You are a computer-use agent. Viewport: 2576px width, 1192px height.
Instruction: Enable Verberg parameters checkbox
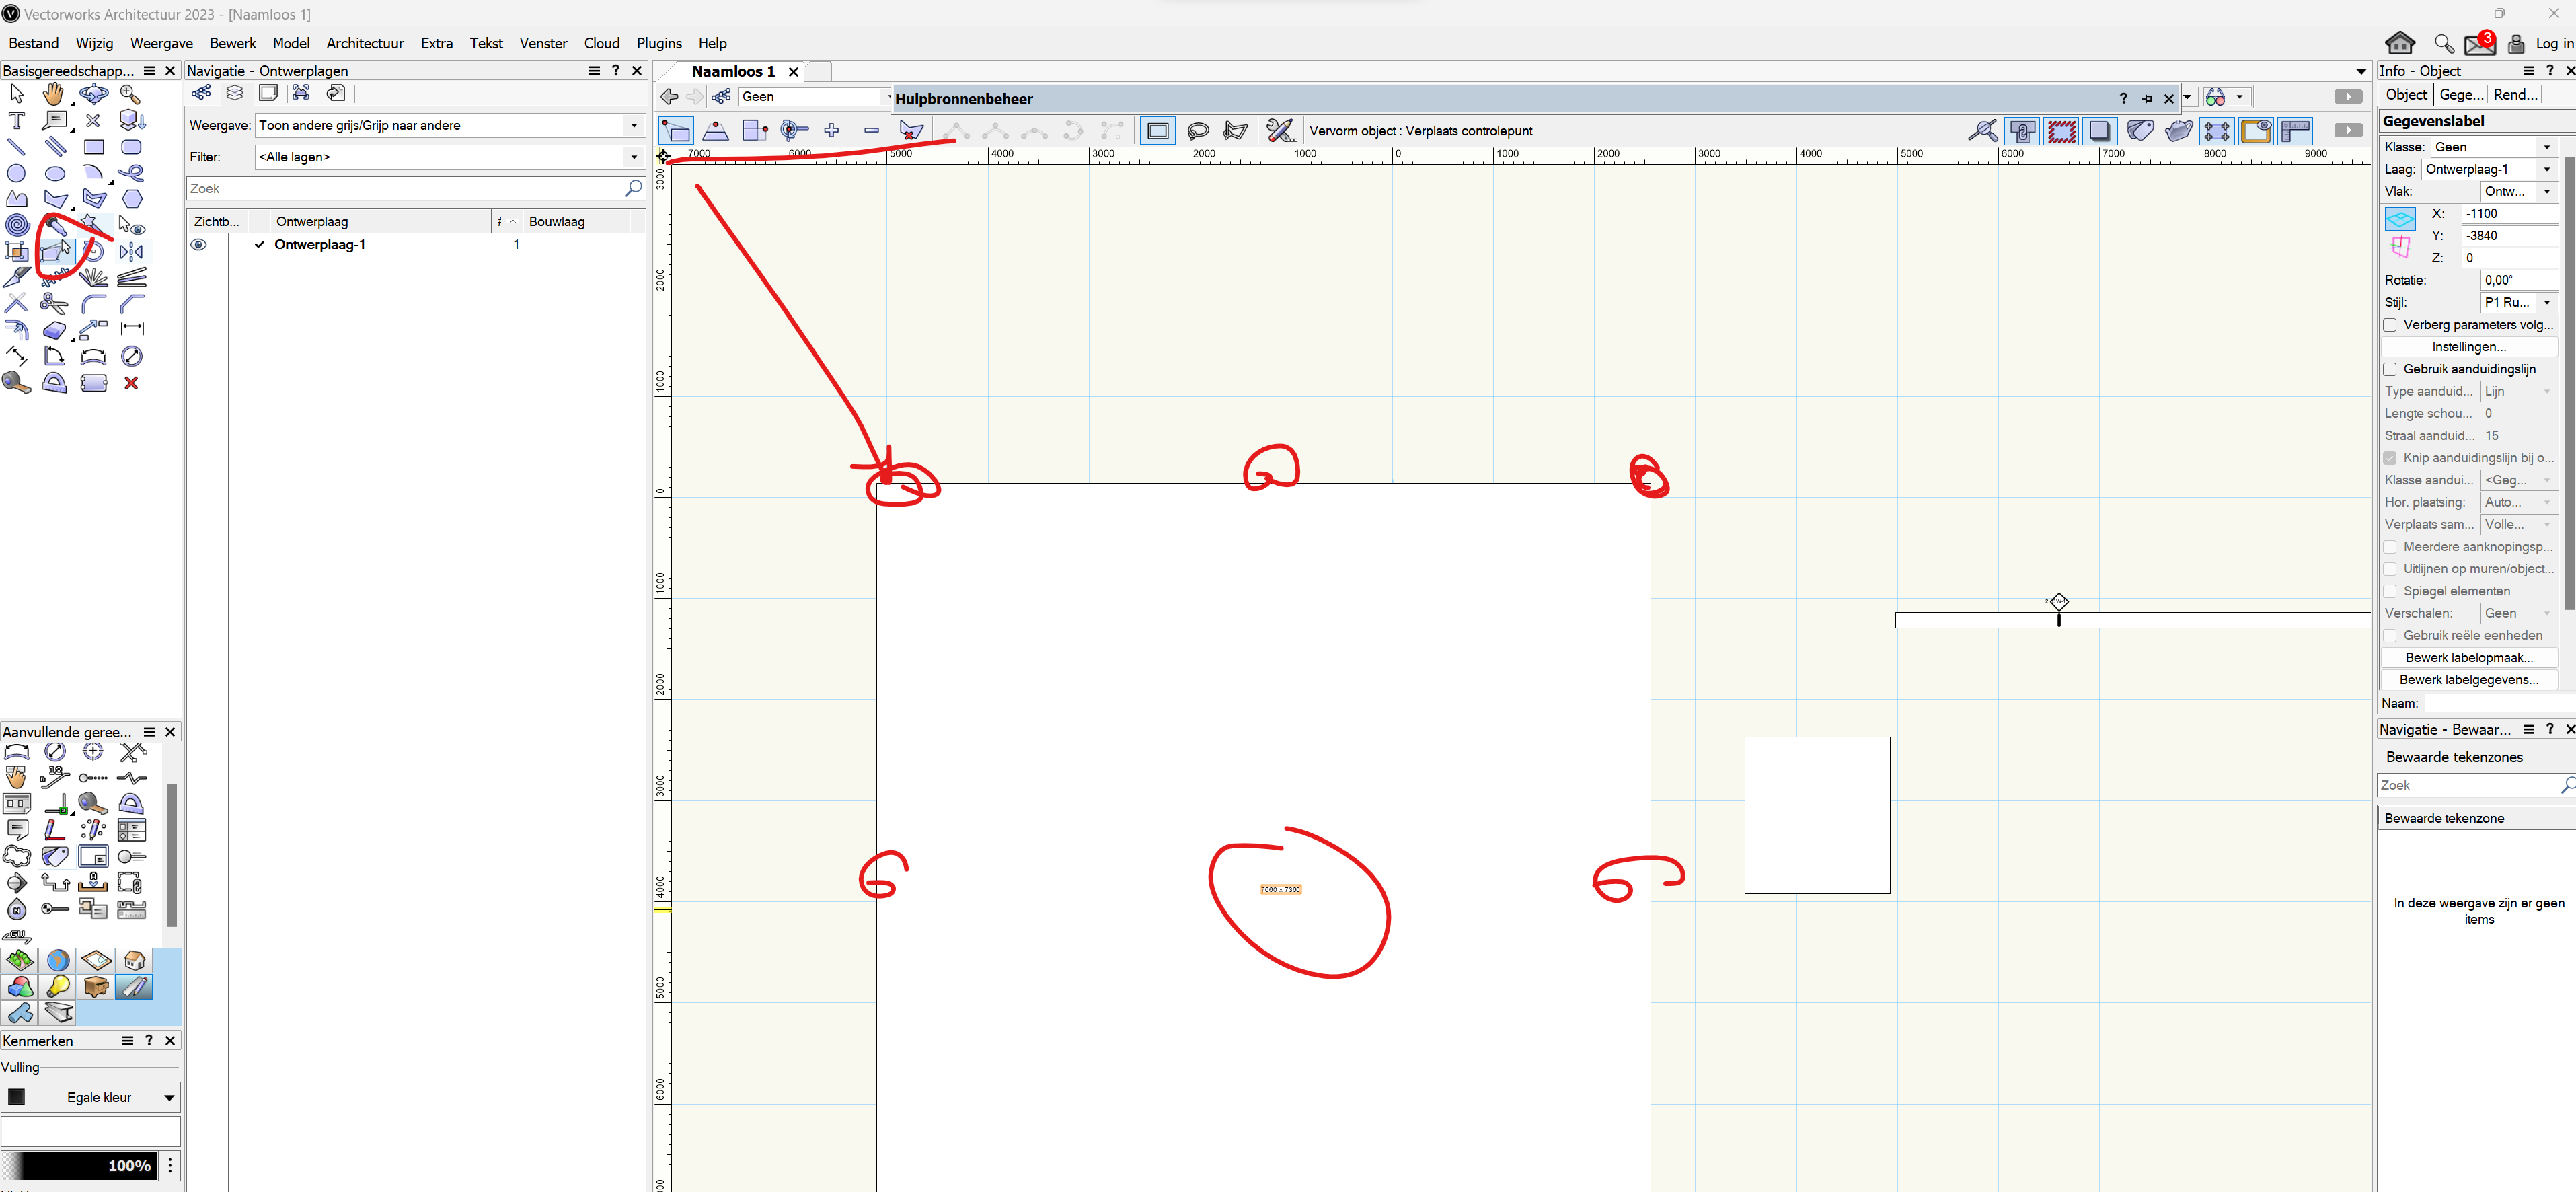pos(2390,325)
